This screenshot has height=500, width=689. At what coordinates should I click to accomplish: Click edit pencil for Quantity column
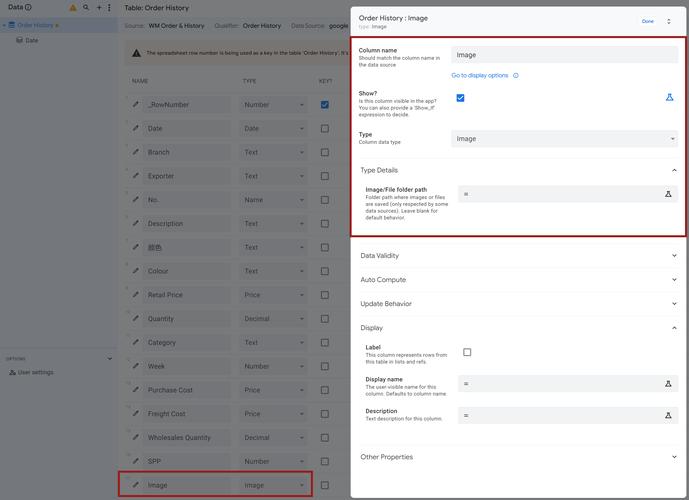[x=136, y=318]
